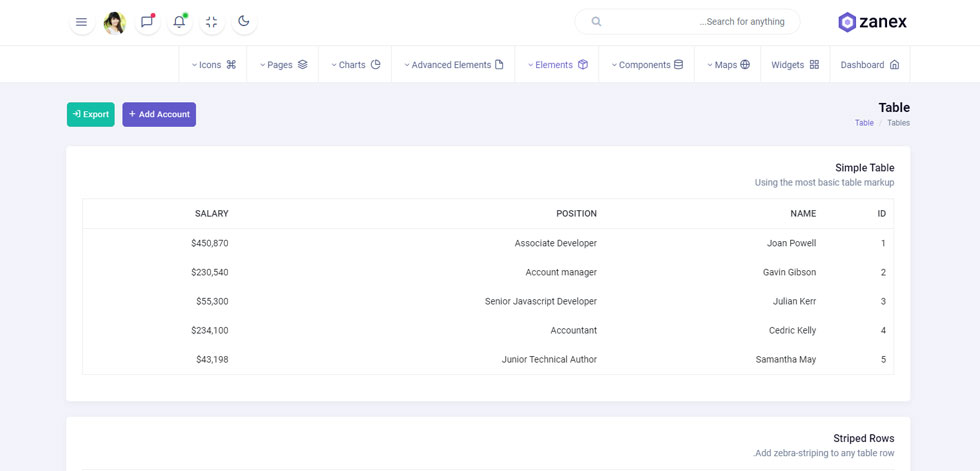Viewport: 980px width, 471px height.
Task: Click the $43,198 salary cell
Action: 212,360
